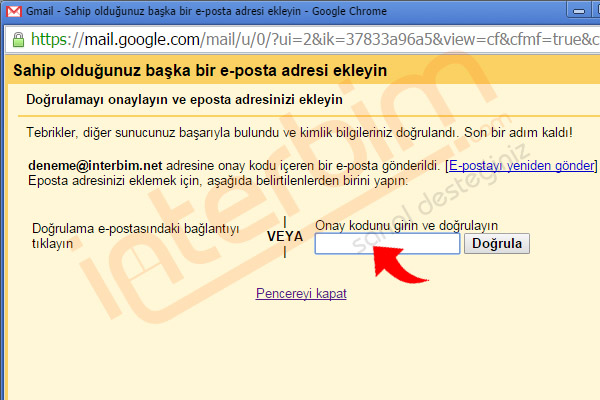Viewport: 600px width, 400px height.
Task: Click the confirmation code input field
Action: (387, 243)
